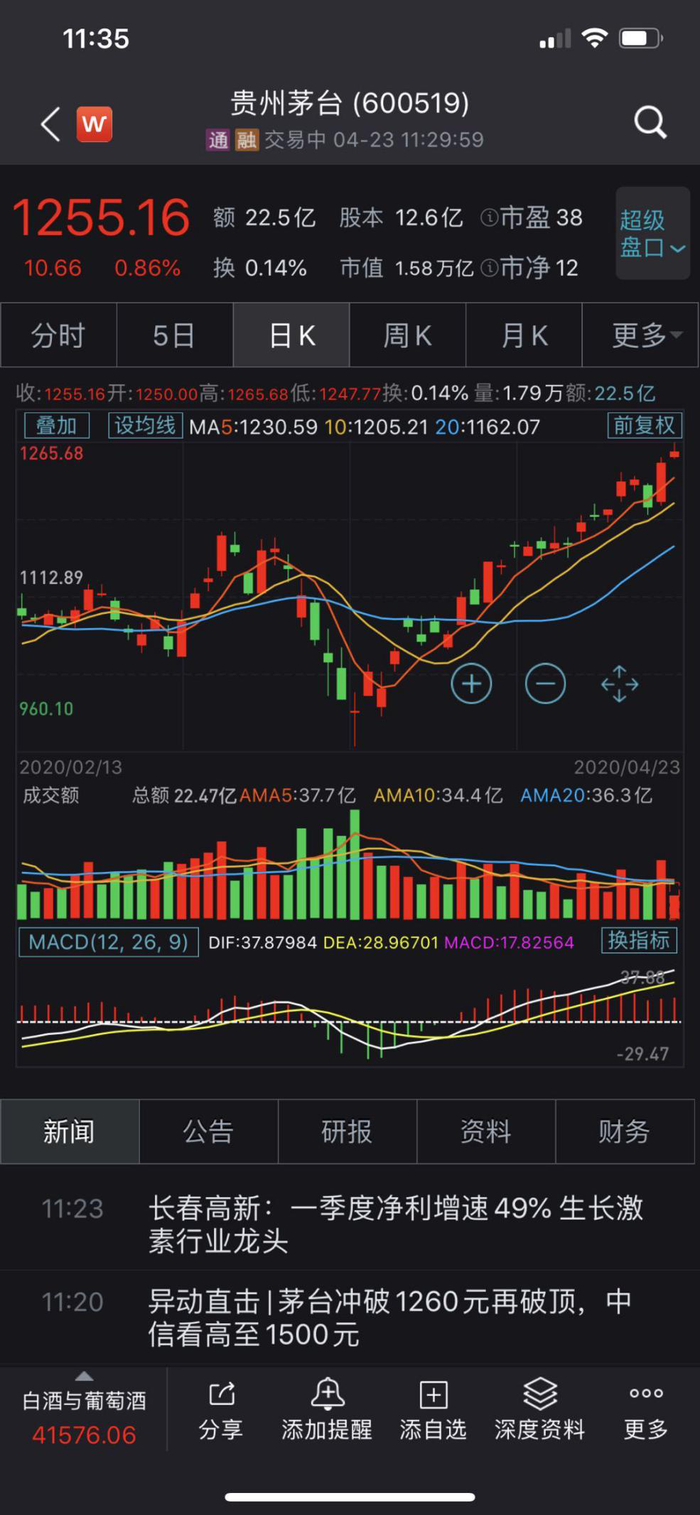Screen dimensions: 700x1515
Task: Open news 异动直击 茅台冲破1260元
Action: point(350,1318)
